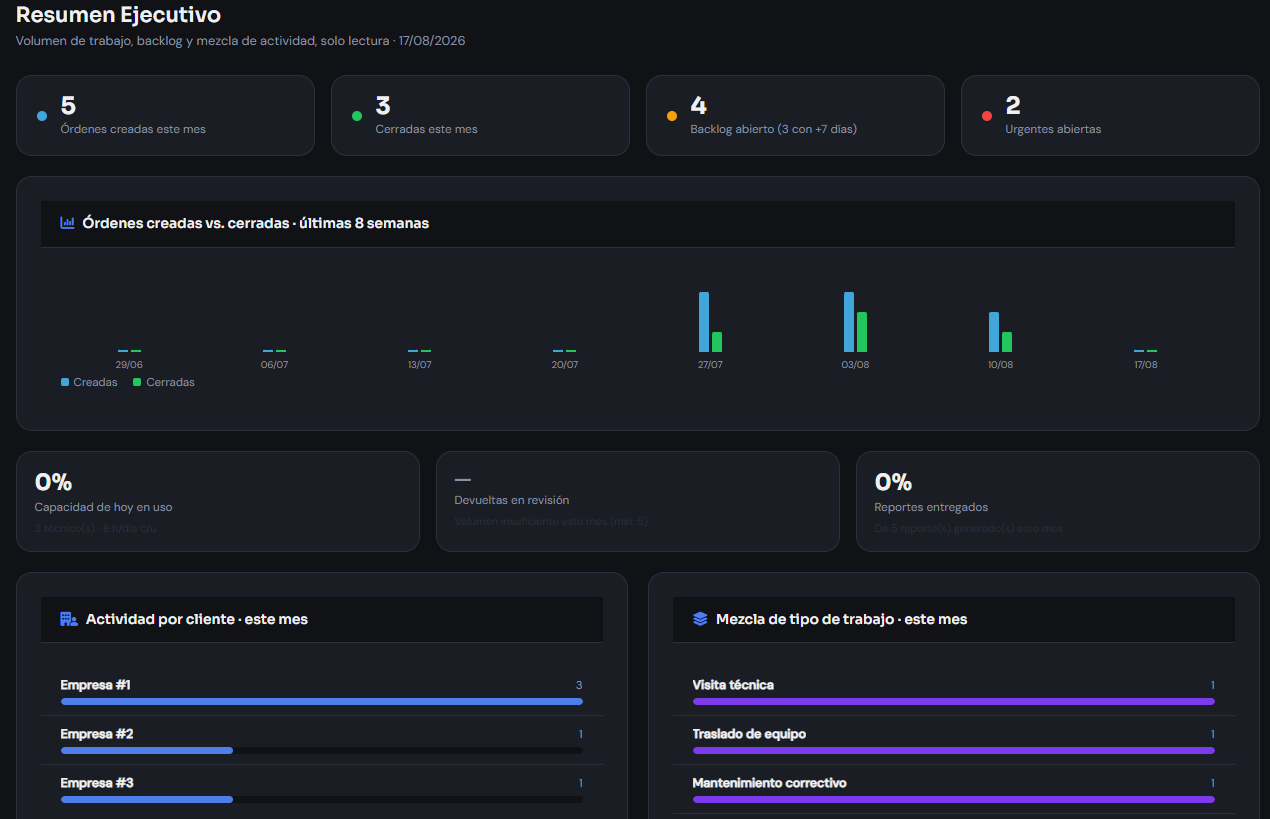1270x819 pixels.
Task: Click the chart title "Órdenes creadas vs. cerradas · últimas 8 semanas"
Action: point(256,223)
